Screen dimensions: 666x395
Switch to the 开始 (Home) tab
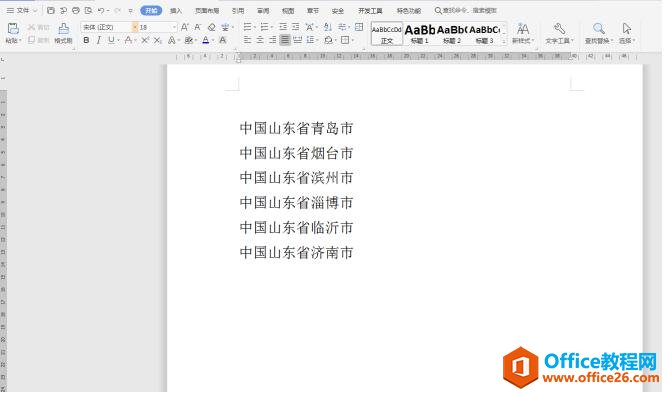pyautogui.click(x=151, y=11)
